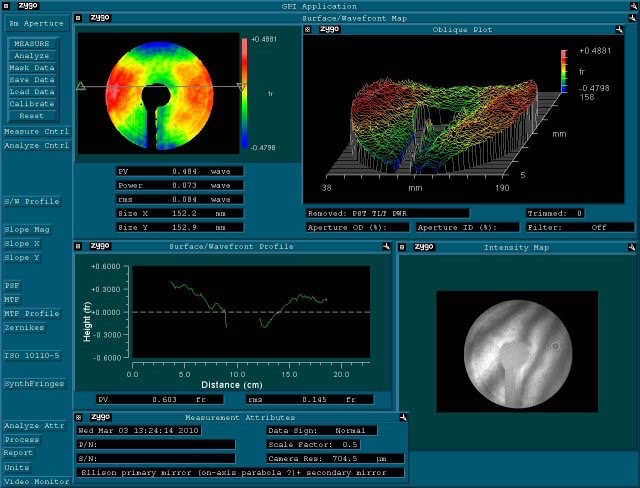Click the color scale bar beside wavefront map
This screenshot has width=640, height=488.
click(244, 90)
